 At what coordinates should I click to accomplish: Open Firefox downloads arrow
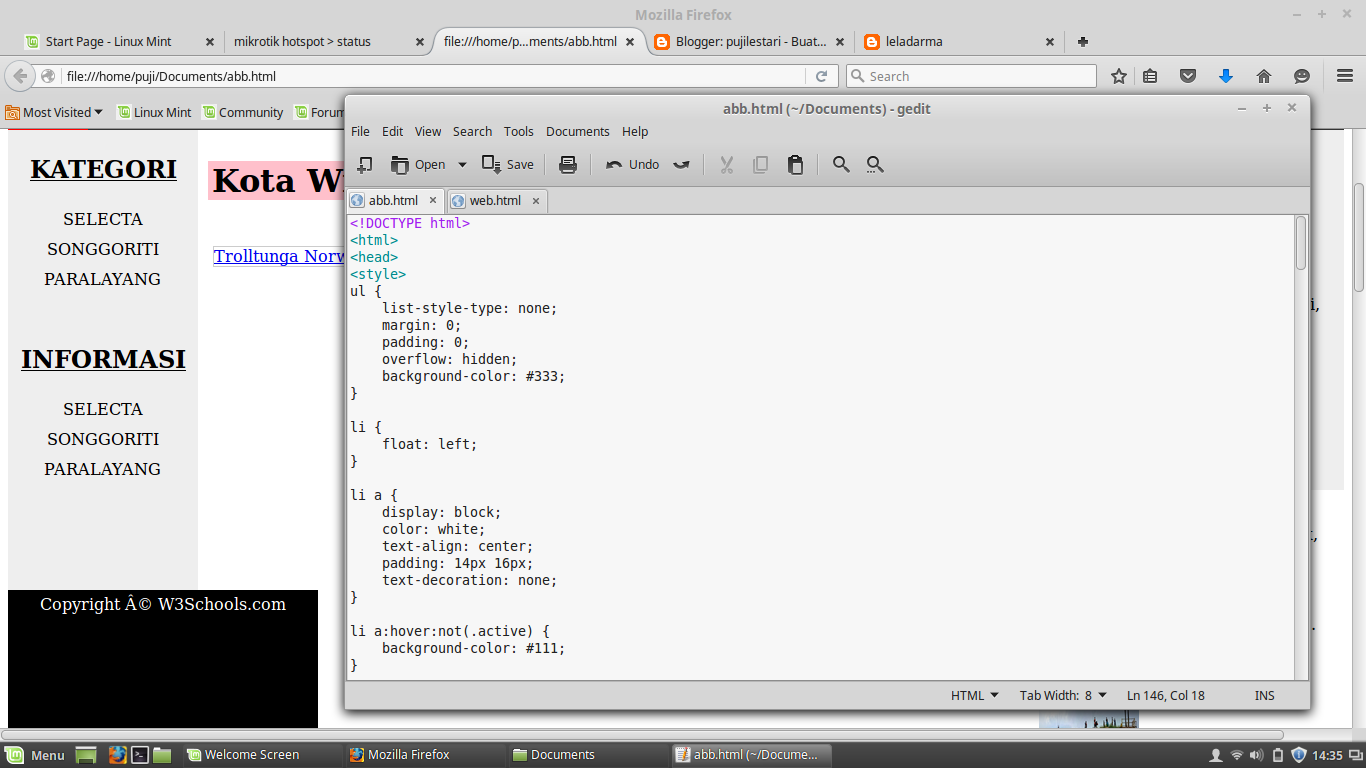pyautogui.click(x=1226, y=76)
